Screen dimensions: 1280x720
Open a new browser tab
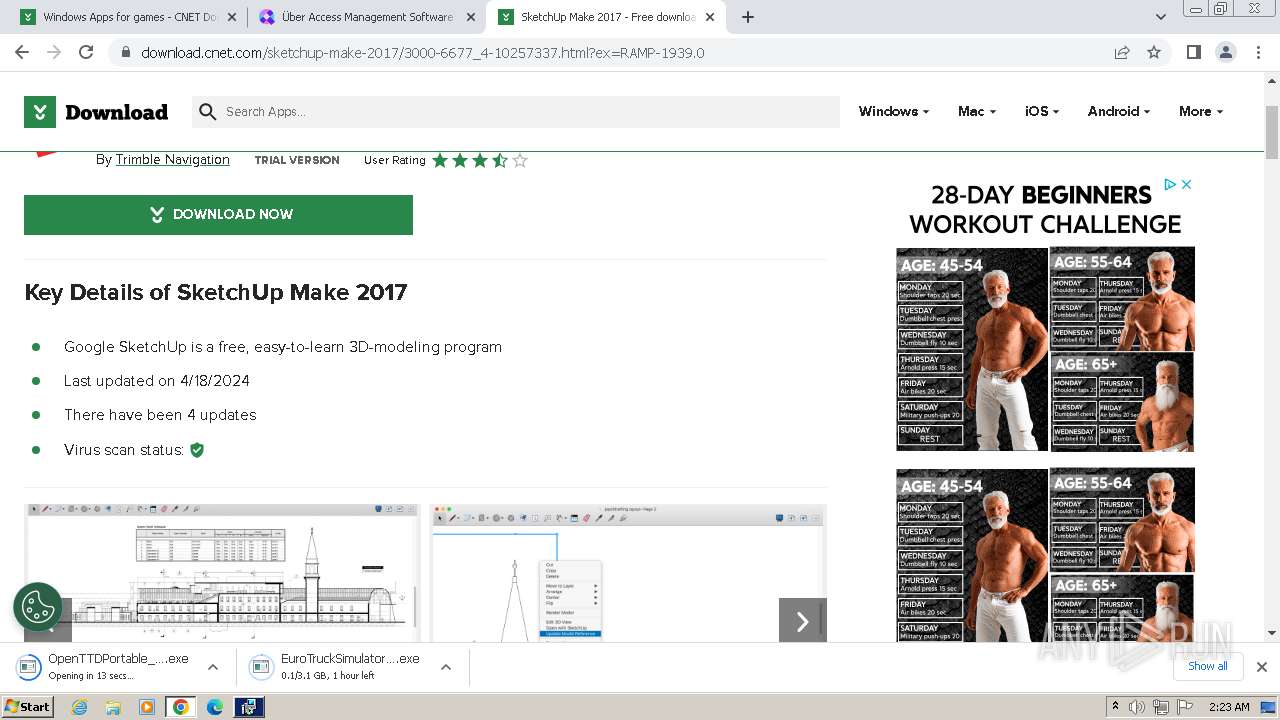tap(748, 17)
